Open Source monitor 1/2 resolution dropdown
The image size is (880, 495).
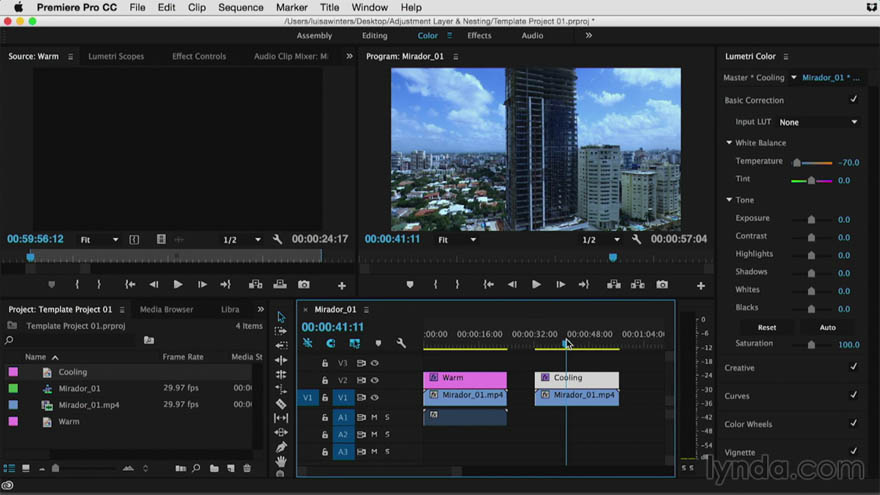[242, 240]
